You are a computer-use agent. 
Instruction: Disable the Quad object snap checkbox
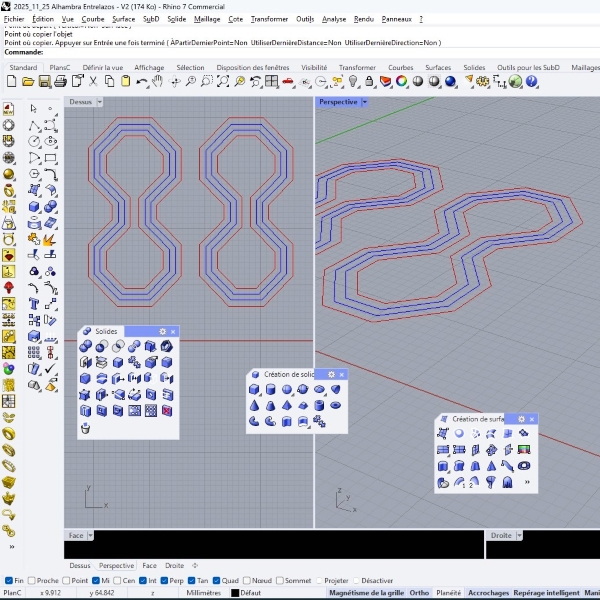[x=215, y=580]
